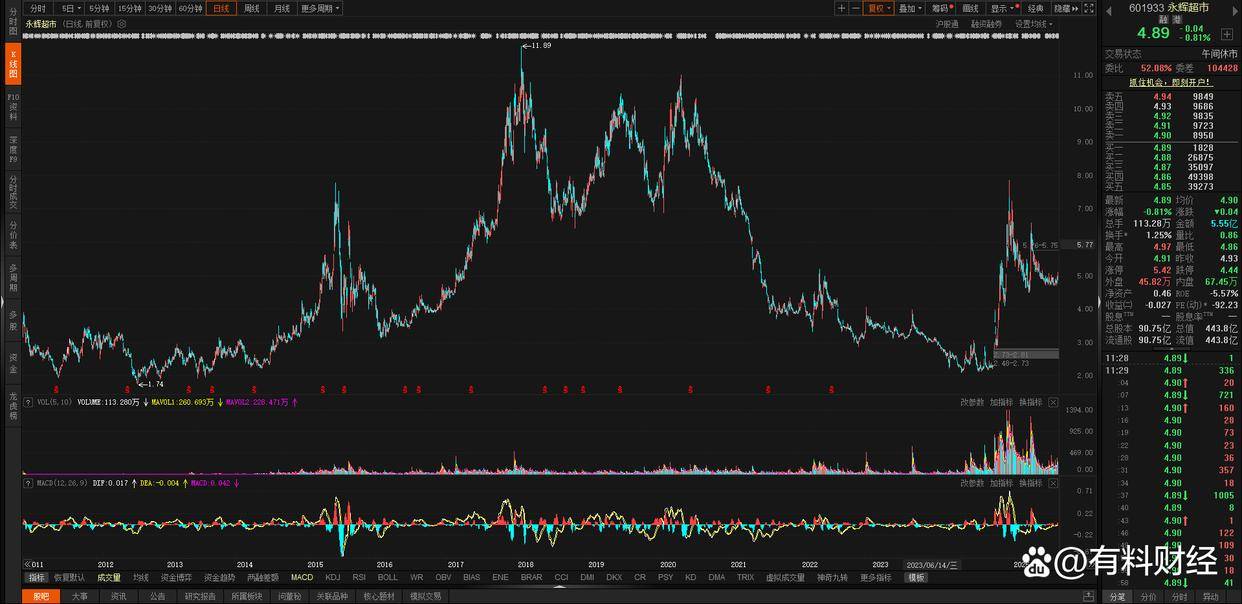The image size is (1242, 604).
Task: Open the 5日 period dropdown
Action: pos(70,8)
